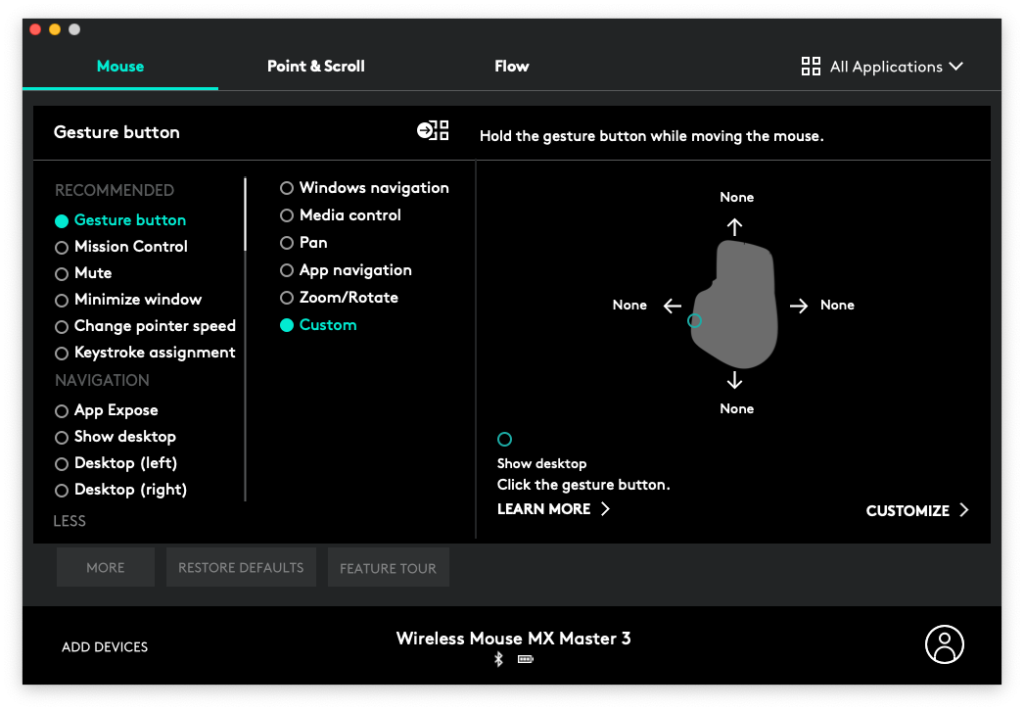This screenshot has height=711, width=1024.
Task: Choose App navigation gesture mode
Action: click(x=346, y=270)
